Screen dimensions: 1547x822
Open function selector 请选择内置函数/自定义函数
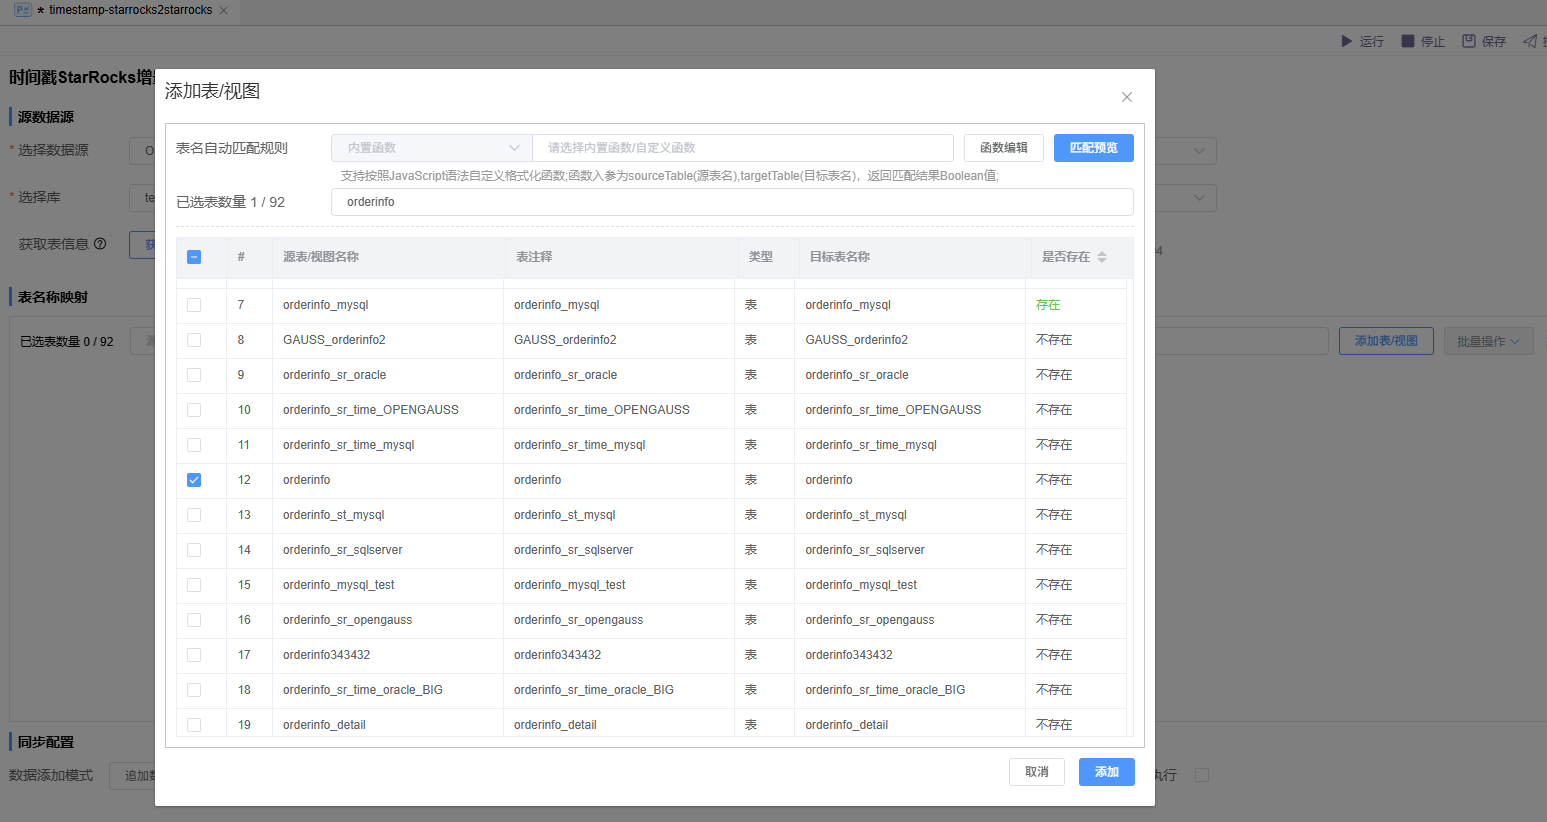[x=742, y=148]
